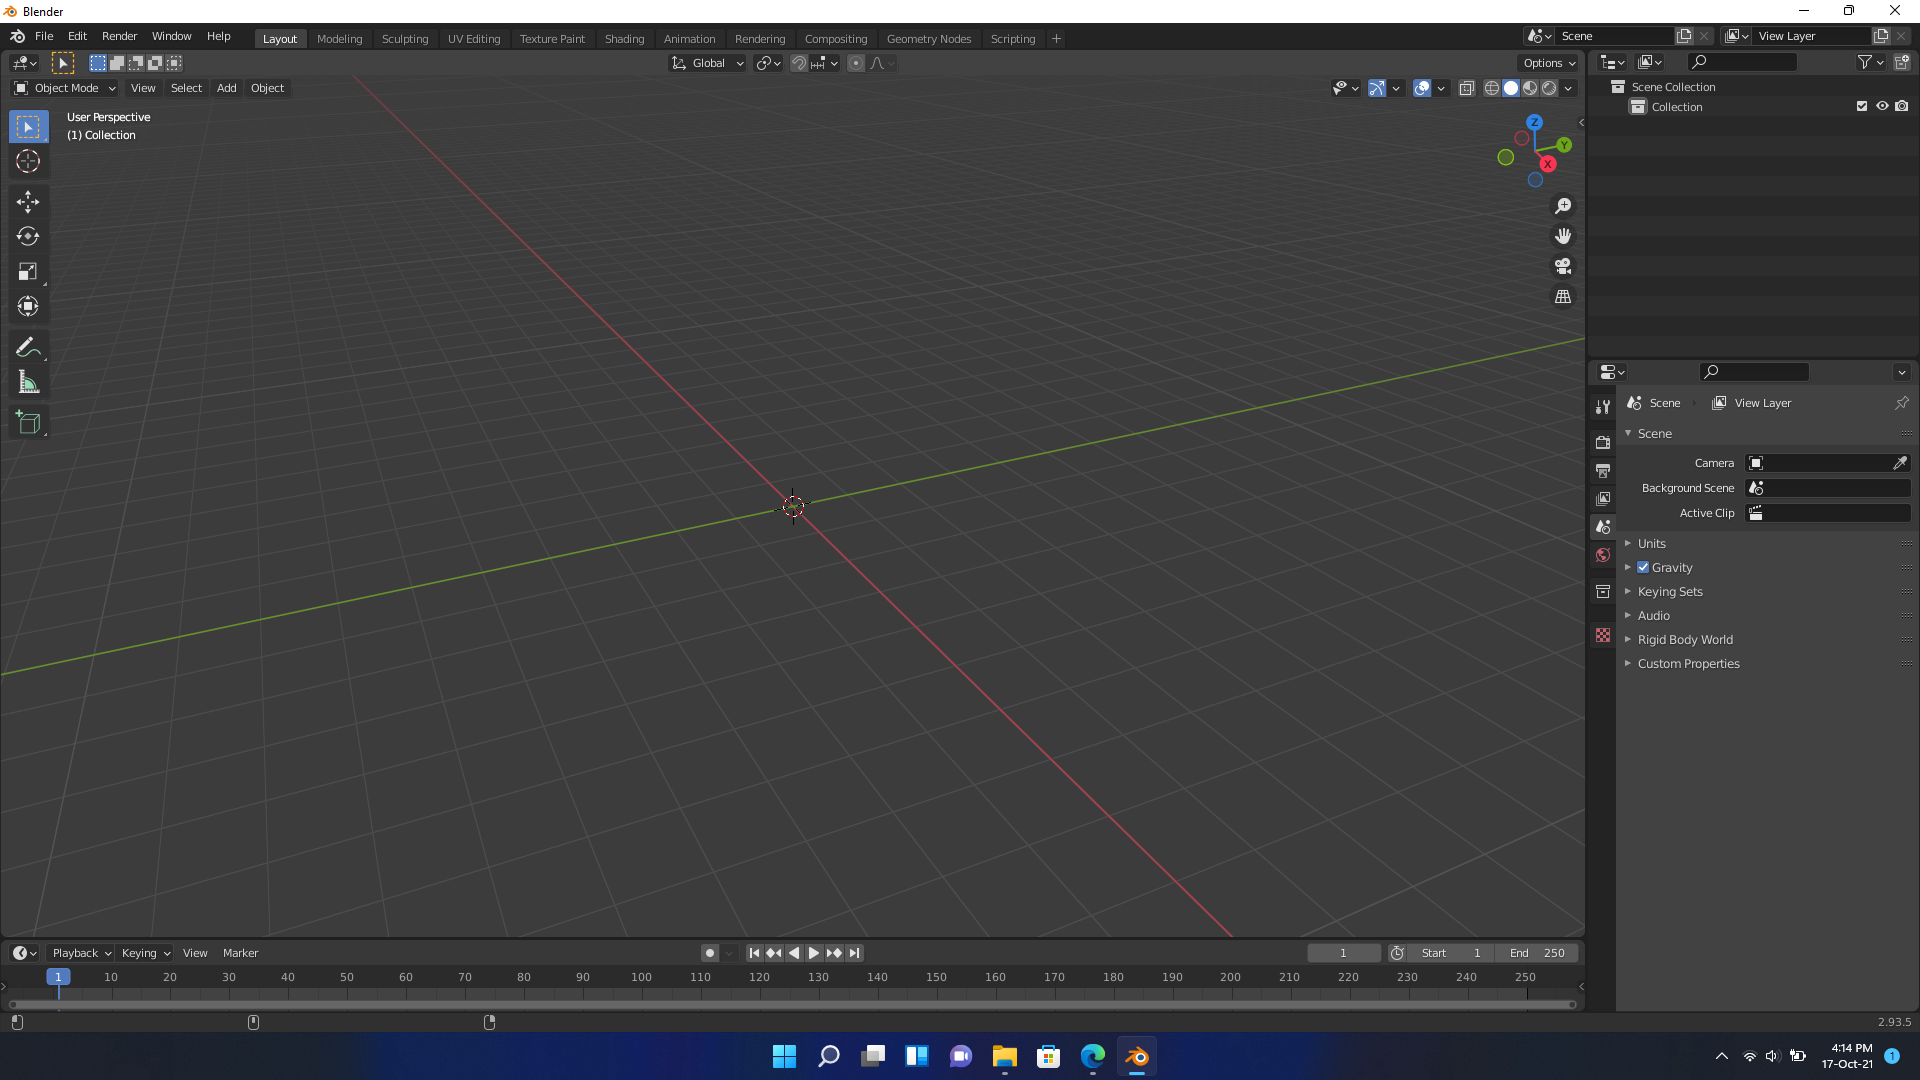Click the pin icon in properties header

tap(1901, 403)
